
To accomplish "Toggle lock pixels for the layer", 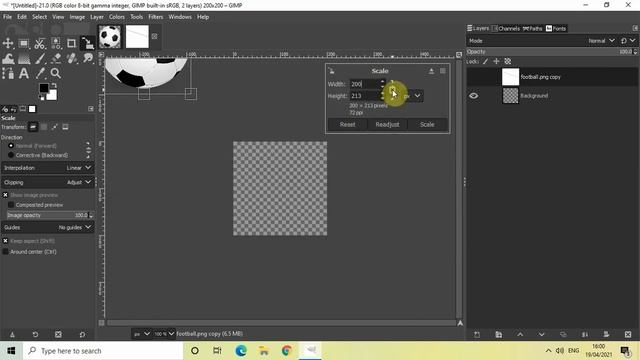I will coord(485,62).
